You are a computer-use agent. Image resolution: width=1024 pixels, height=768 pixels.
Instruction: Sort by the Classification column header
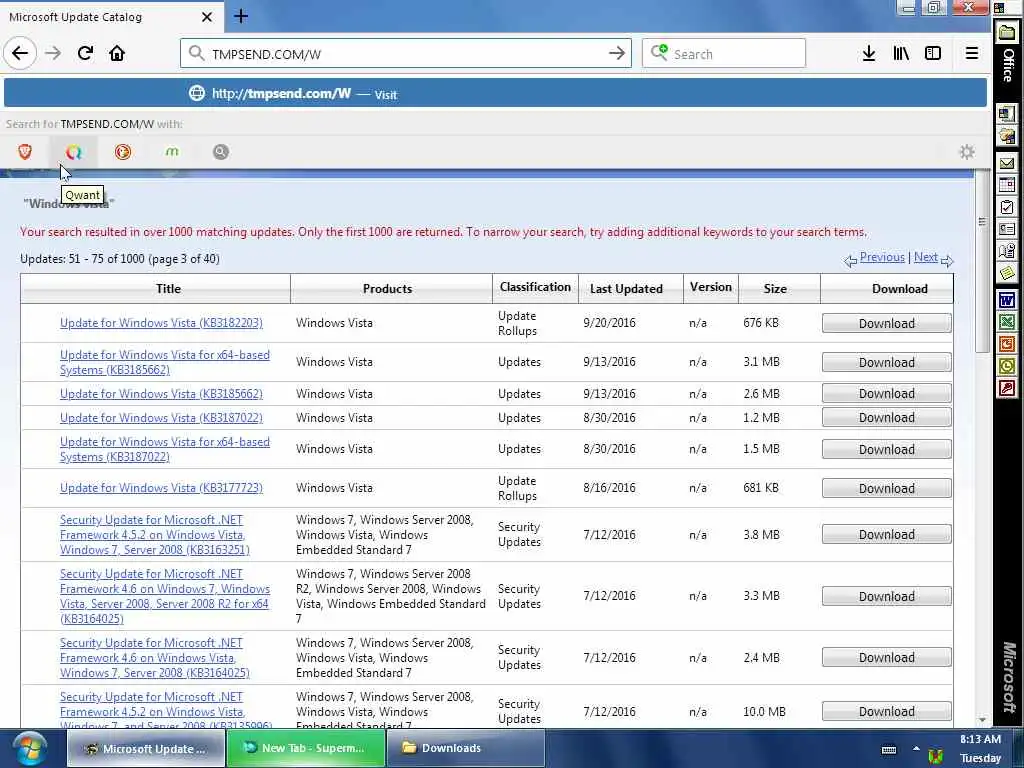click(535, 287)
